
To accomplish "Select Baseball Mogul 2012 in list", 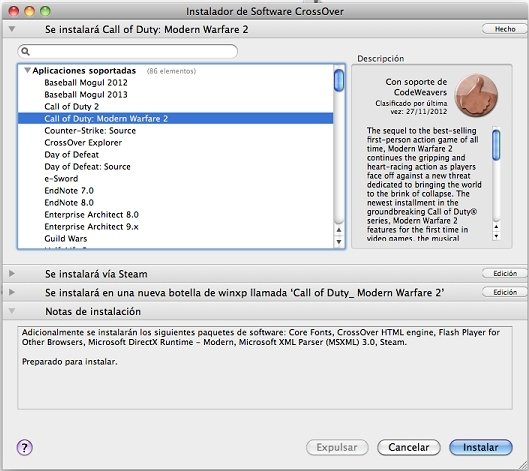I will click(86, 83).
